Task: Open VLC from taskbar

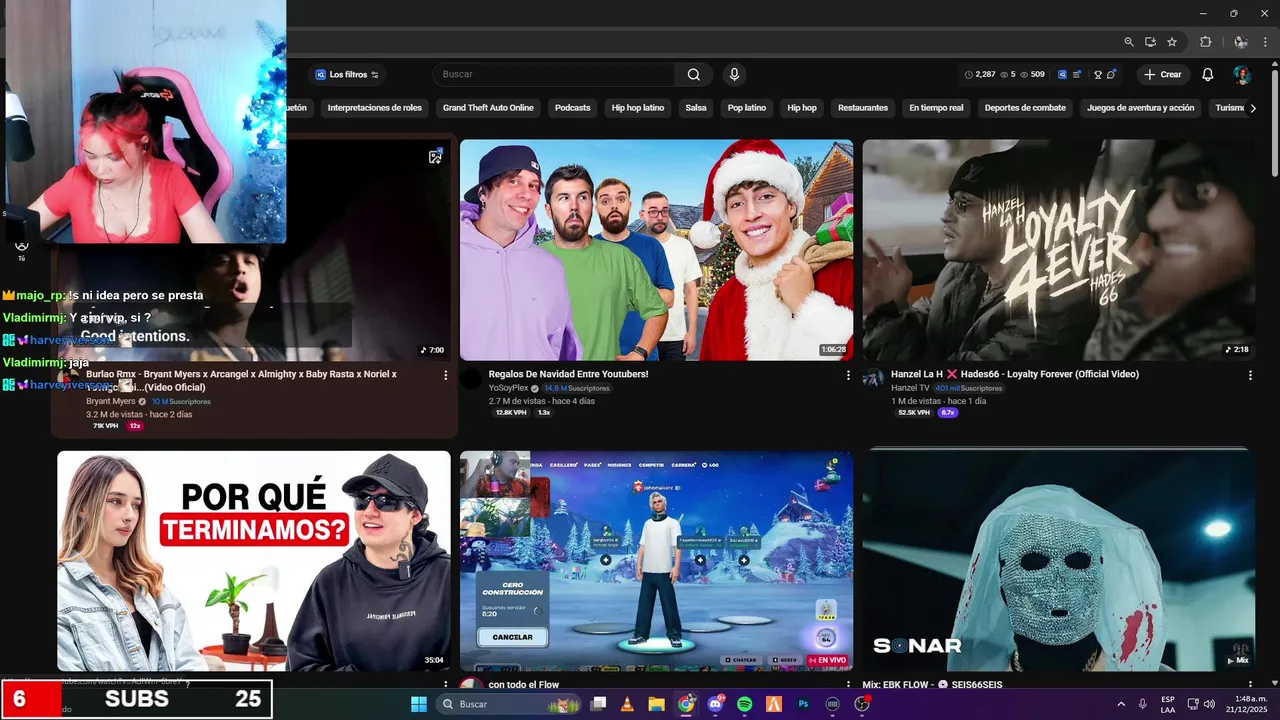Action: pyautogui.click(x=627, y=704)
